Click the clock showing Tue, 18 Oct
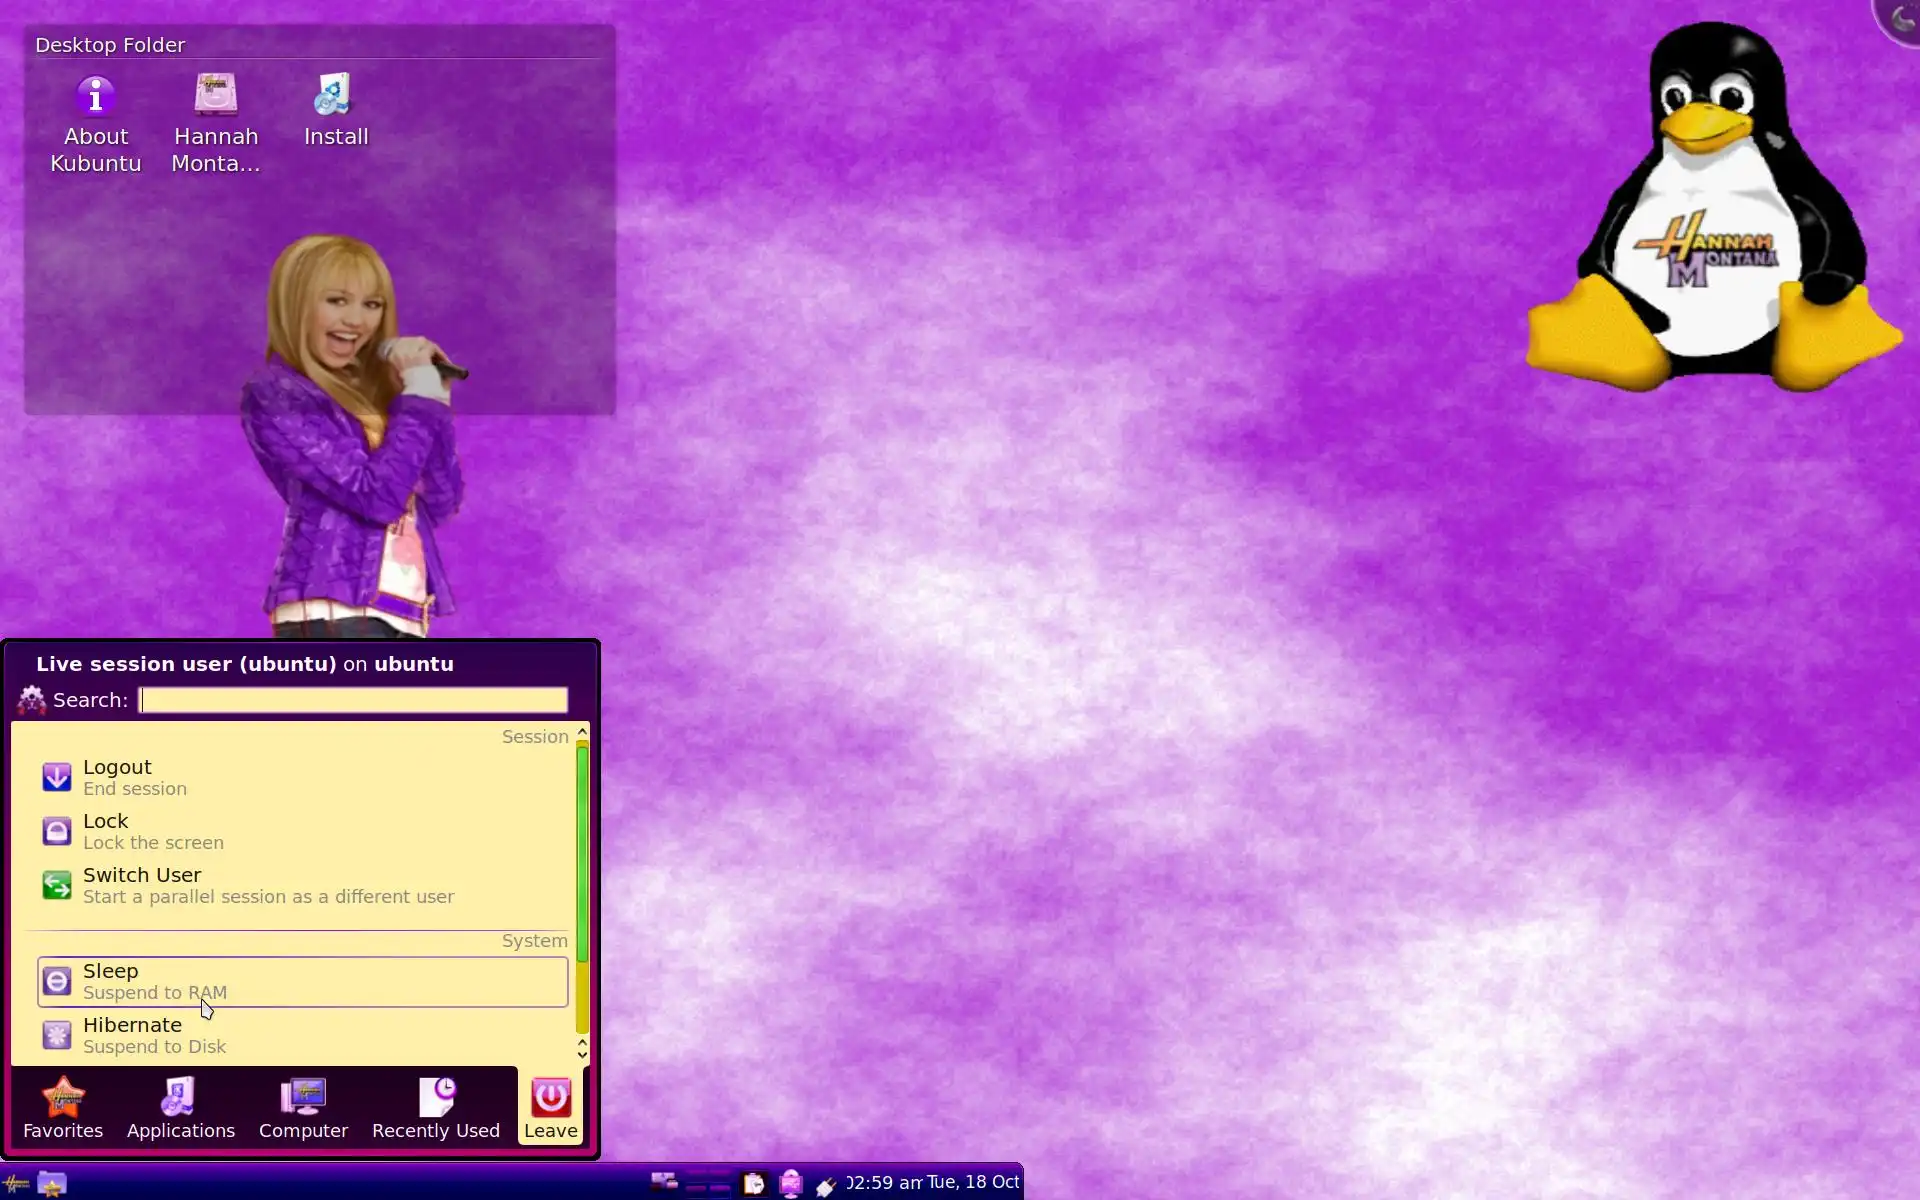 point(932,1183)
